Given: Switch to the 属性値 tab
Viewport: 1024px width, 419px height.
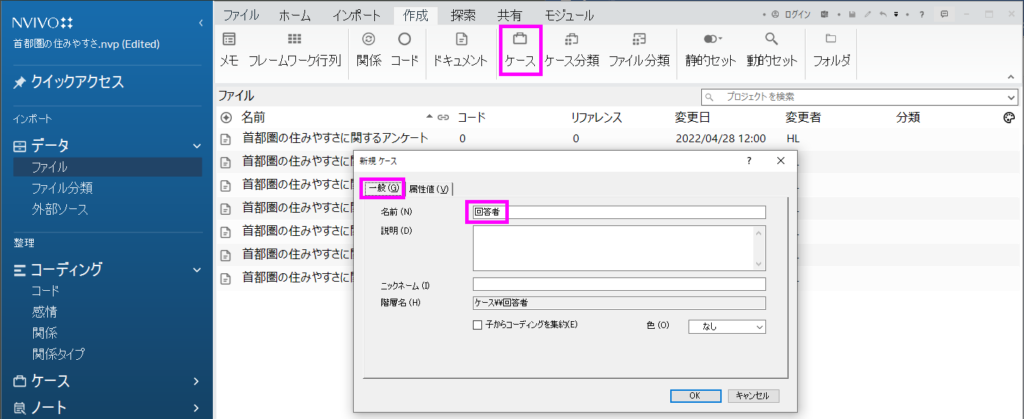Looking at the screenshot, I should click(429, 189).
